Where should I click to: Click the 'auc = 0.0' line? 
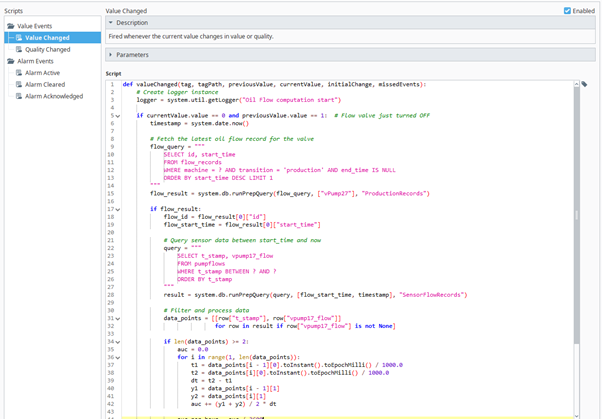pyautogui.click(x=192, y=349)
